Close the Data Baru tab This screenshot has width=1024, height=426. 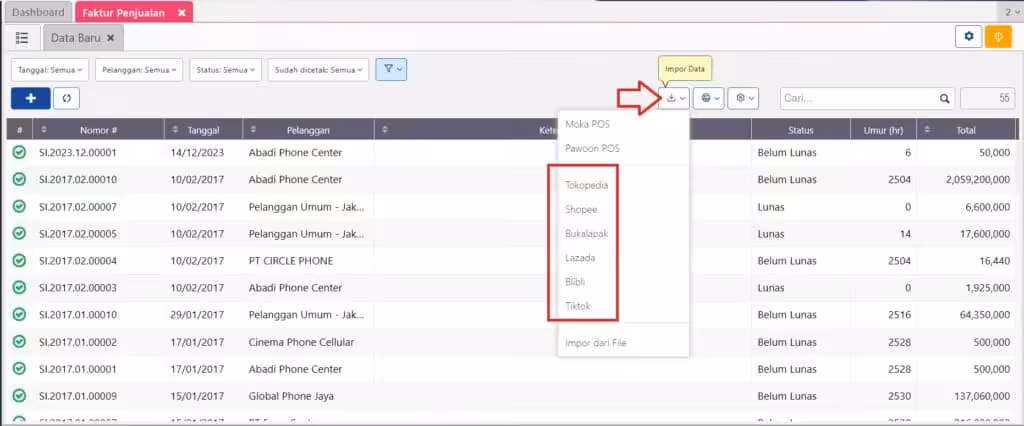tap(110, 38)
